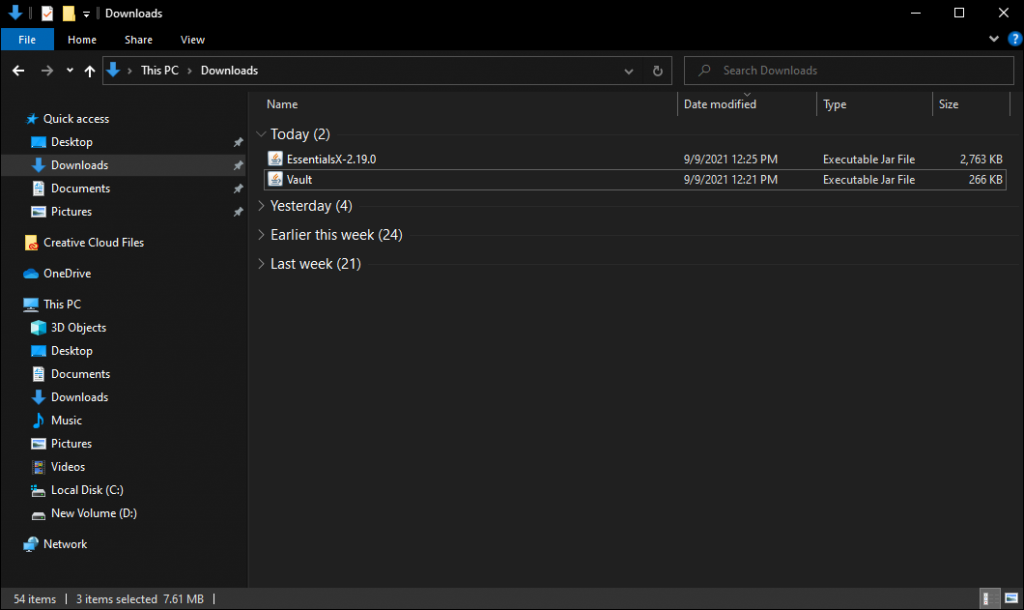The image size is (1024, 610).
Task: Open the customize quick access toolbar dropdown
Action: point(86,14)
